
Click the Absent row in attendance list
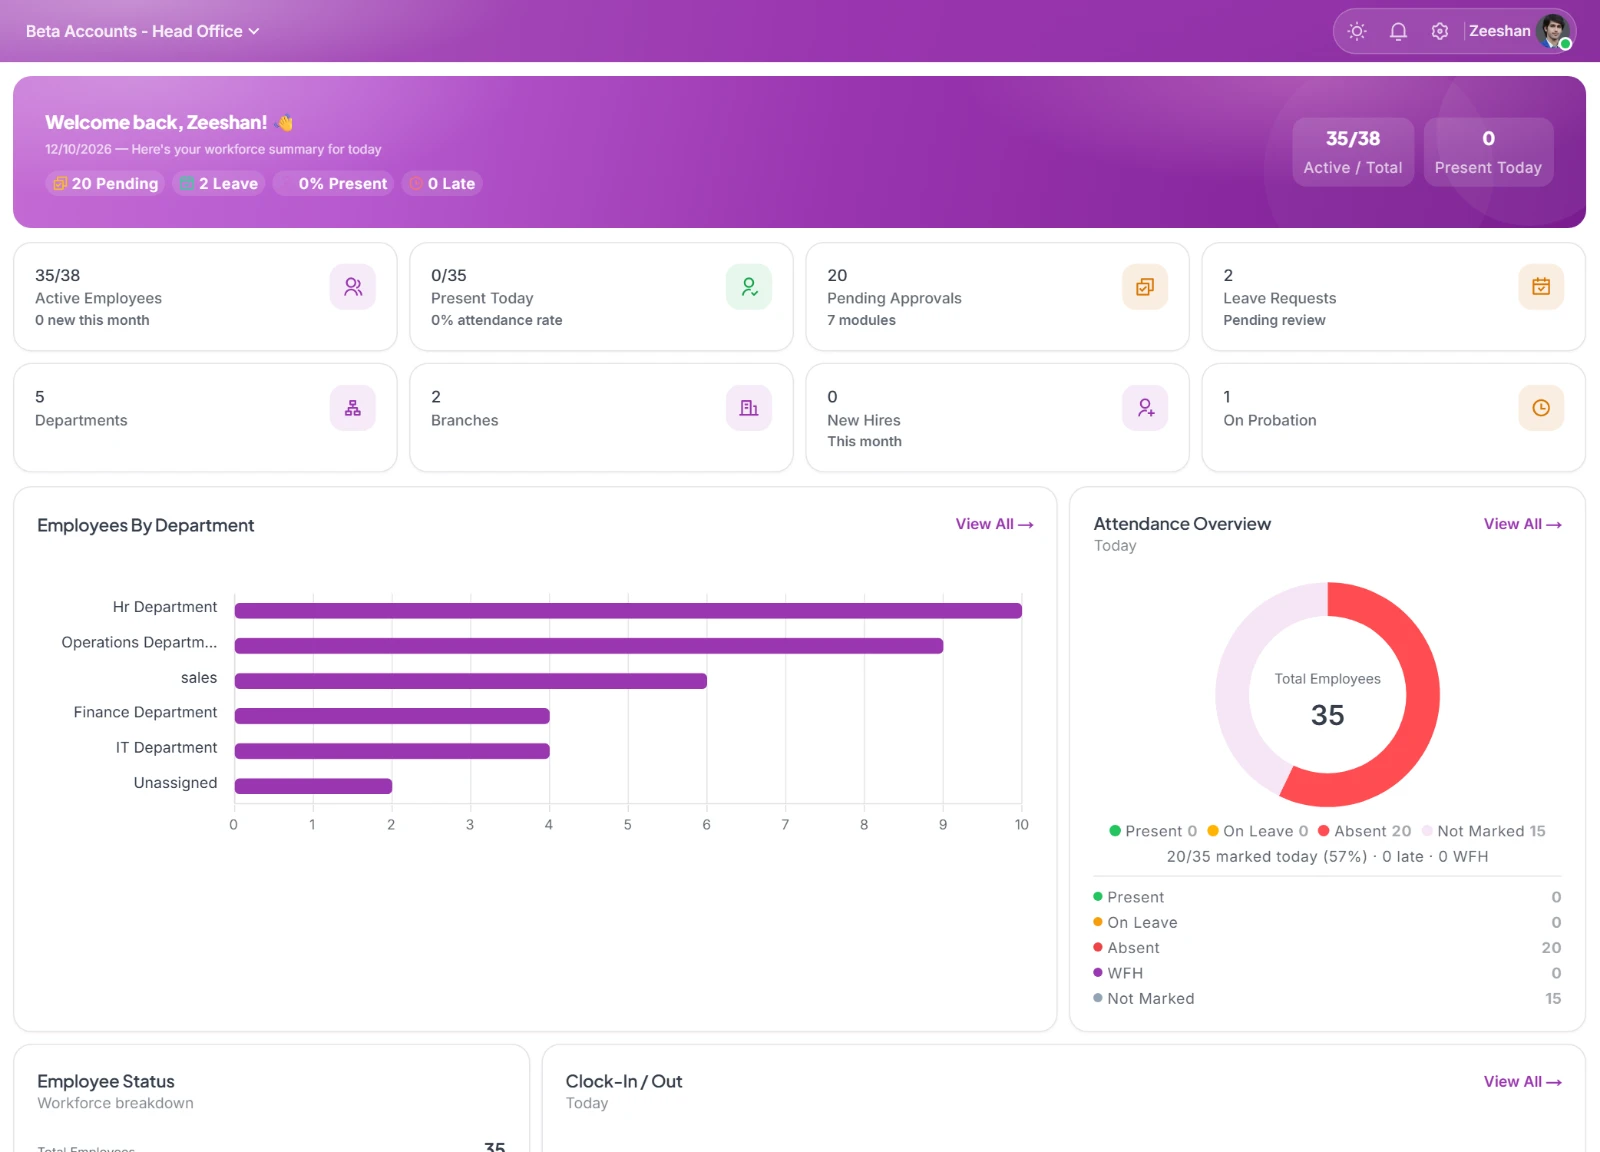pyautogui.click(x=1327, y=948)
